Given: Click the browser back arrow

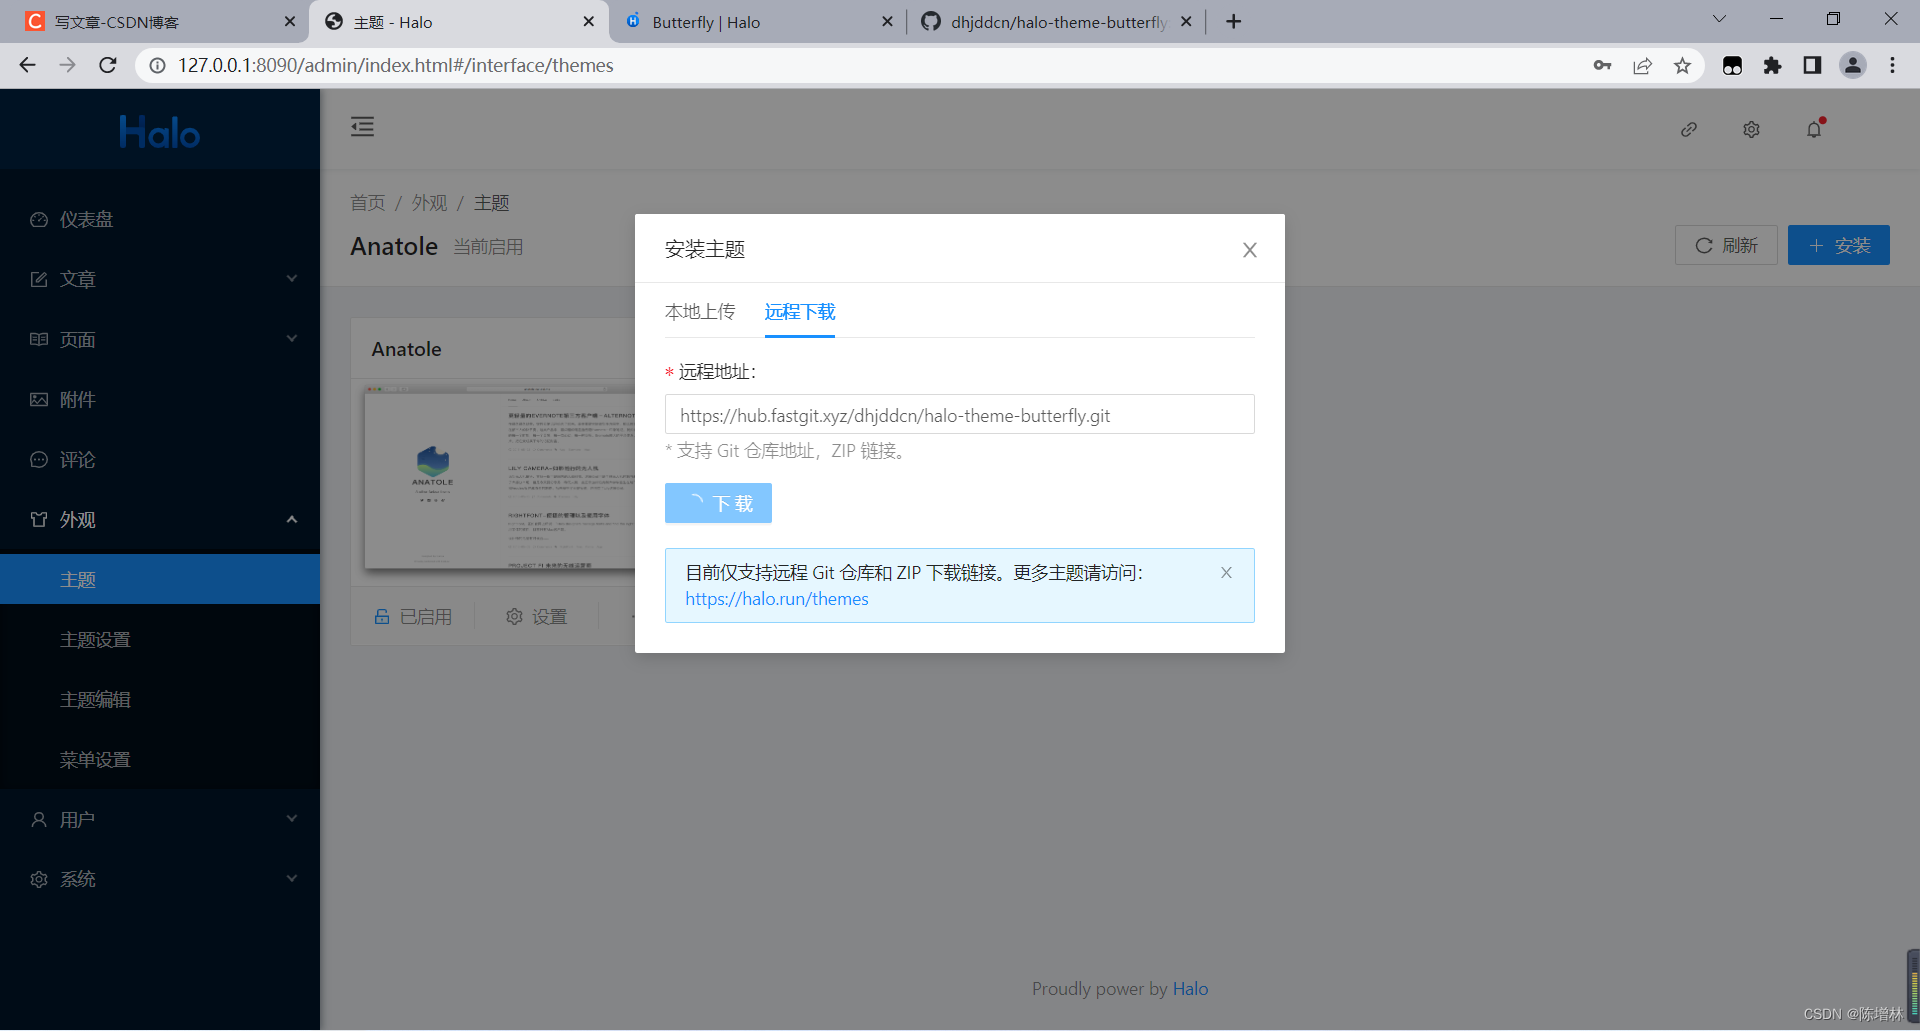Looking at the screenshot, I should (x=27, y=65).
